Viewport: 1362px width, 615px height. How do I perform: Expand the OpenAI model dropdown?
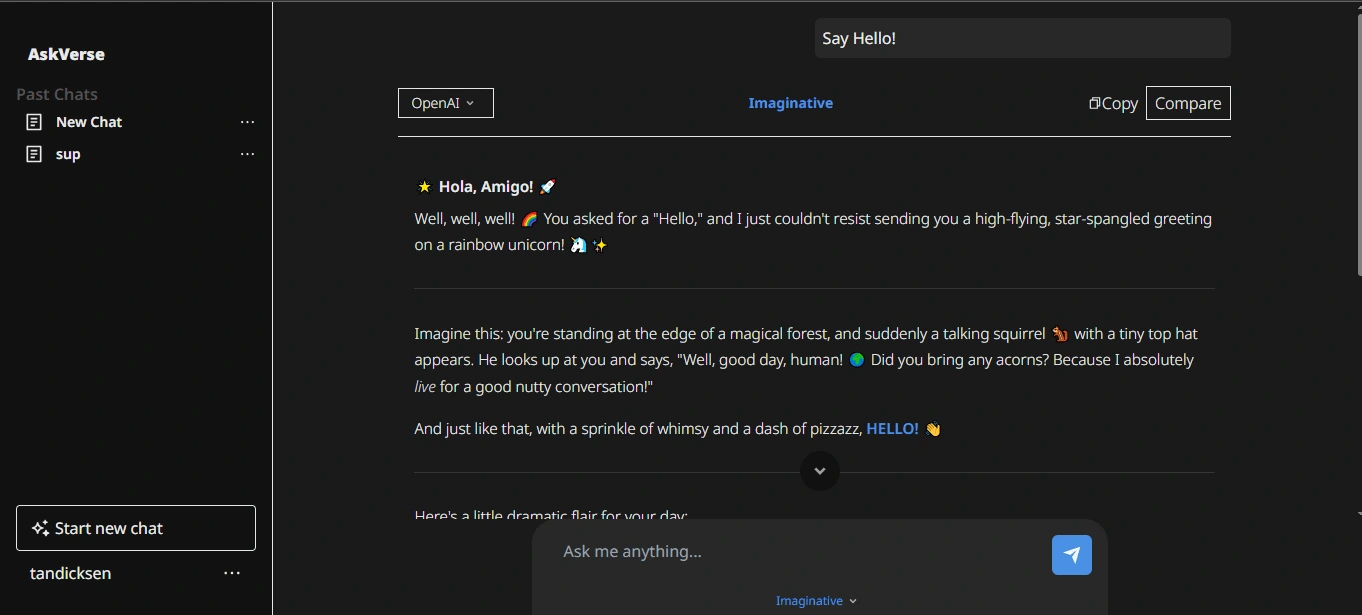pos(445,103)
